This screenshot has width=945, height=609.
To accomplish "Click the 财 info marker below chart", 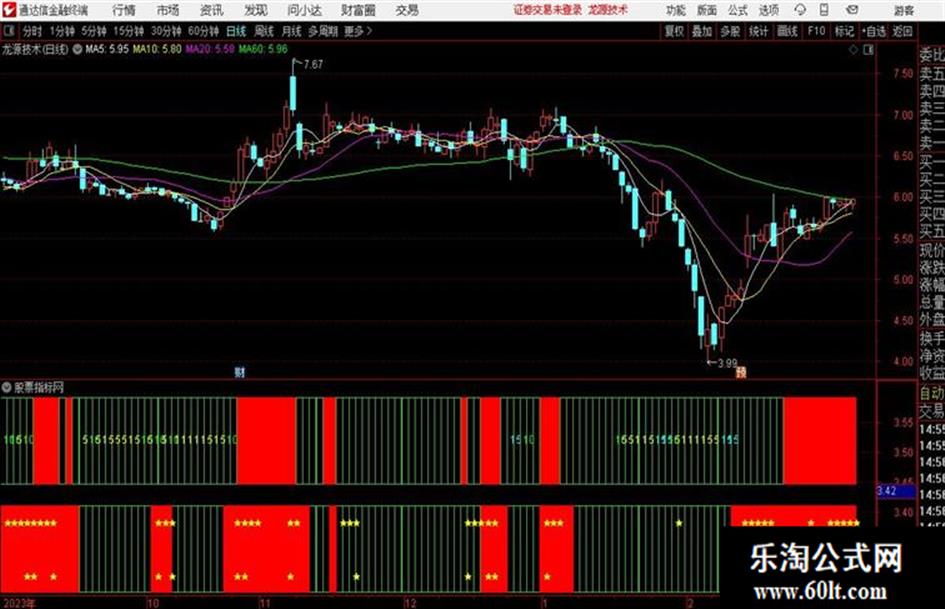I will [x=240, y=372].
